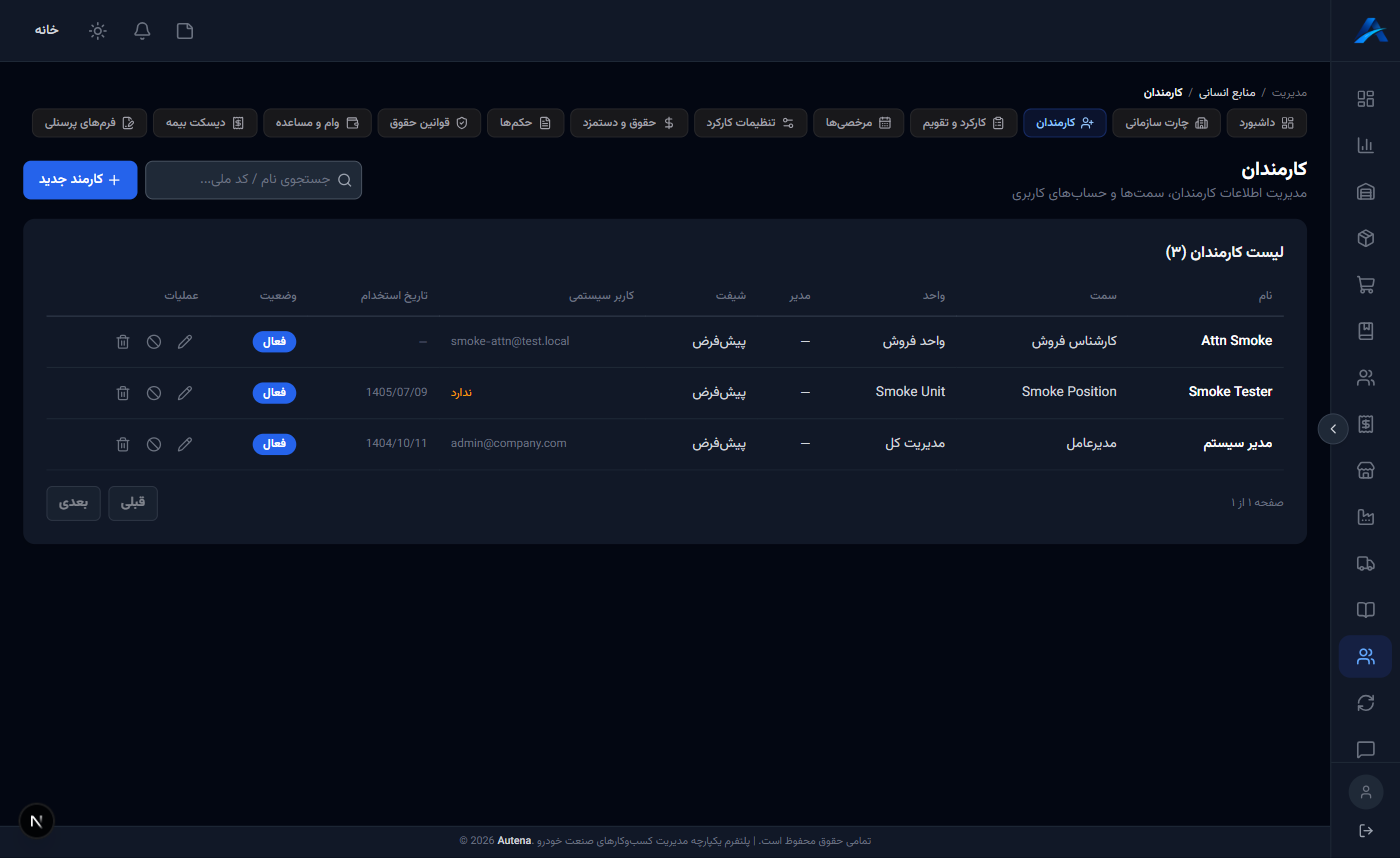
Task: Edit the Attn Smoke employee row
Action: pos(185,342)
